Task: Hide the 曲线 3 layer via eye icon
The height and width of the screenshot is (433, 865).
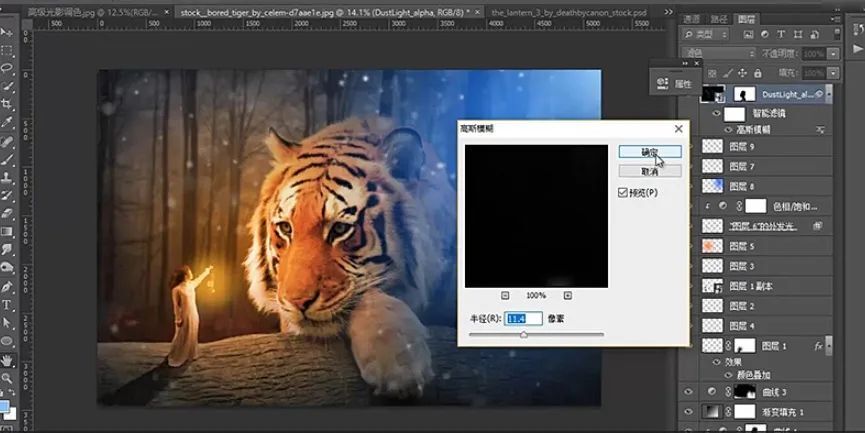Action: tap(688, 392)
